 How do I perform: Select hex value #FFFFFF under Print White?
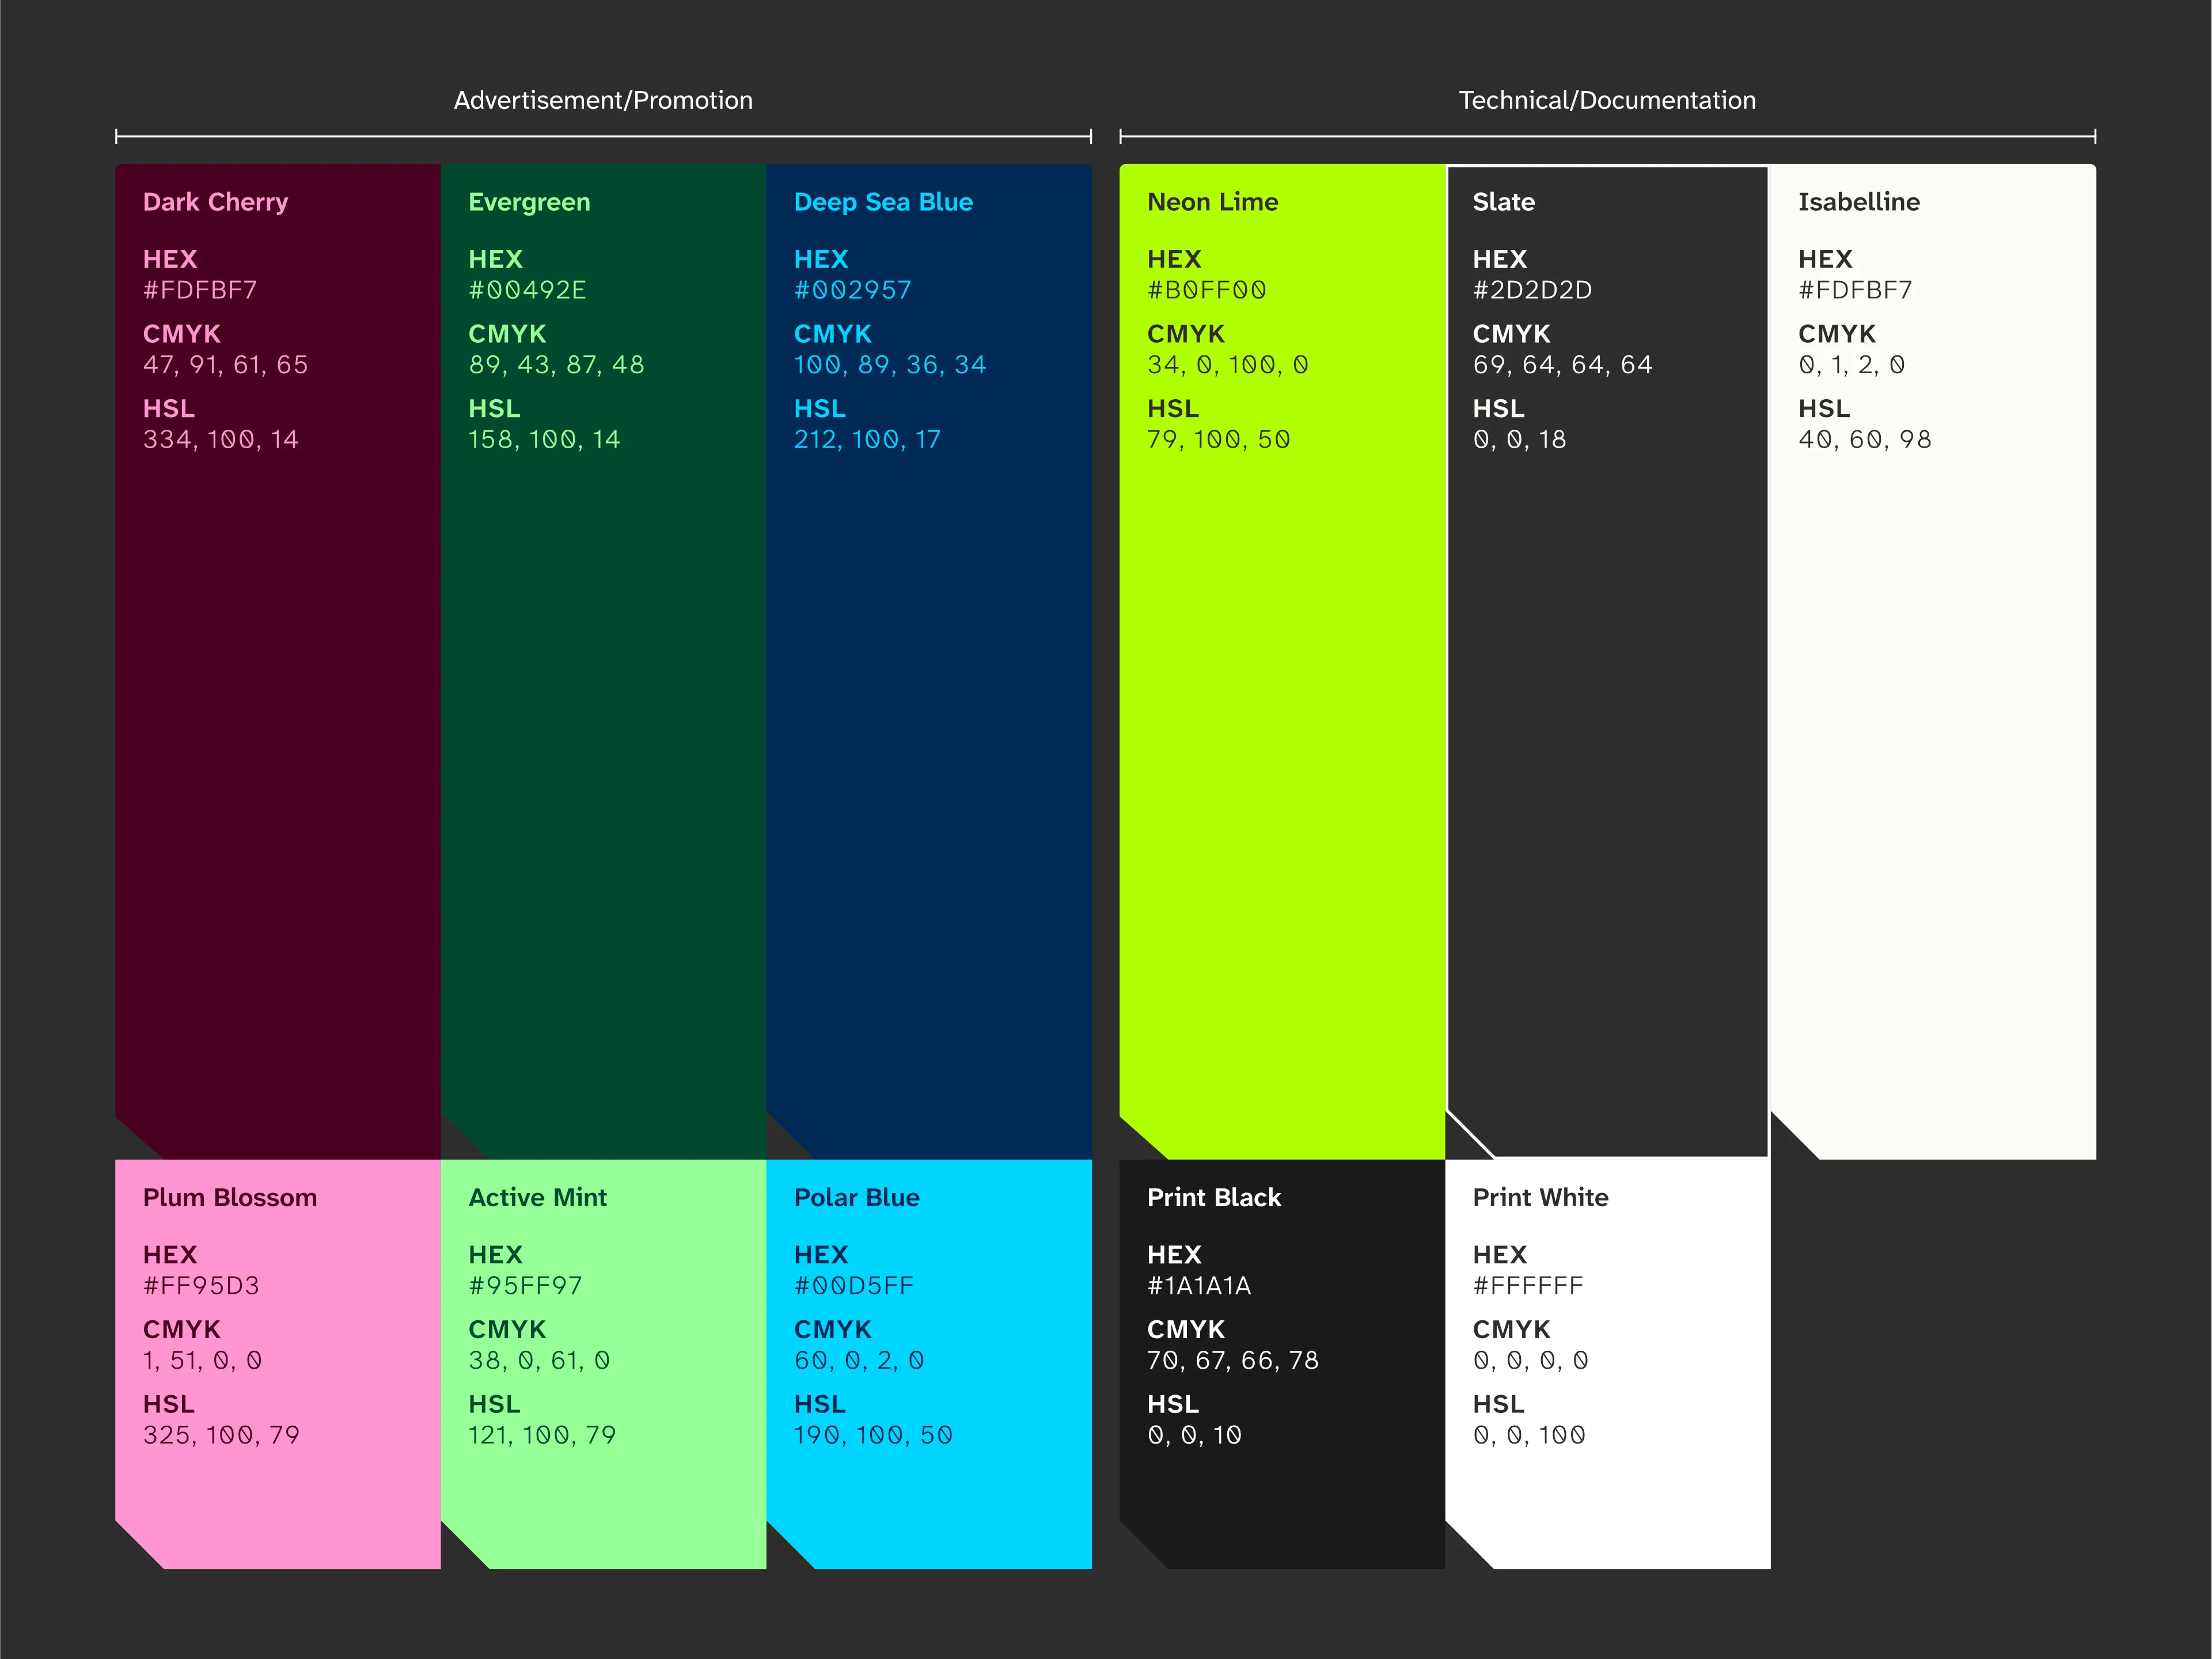[x=1528, y=1285]
